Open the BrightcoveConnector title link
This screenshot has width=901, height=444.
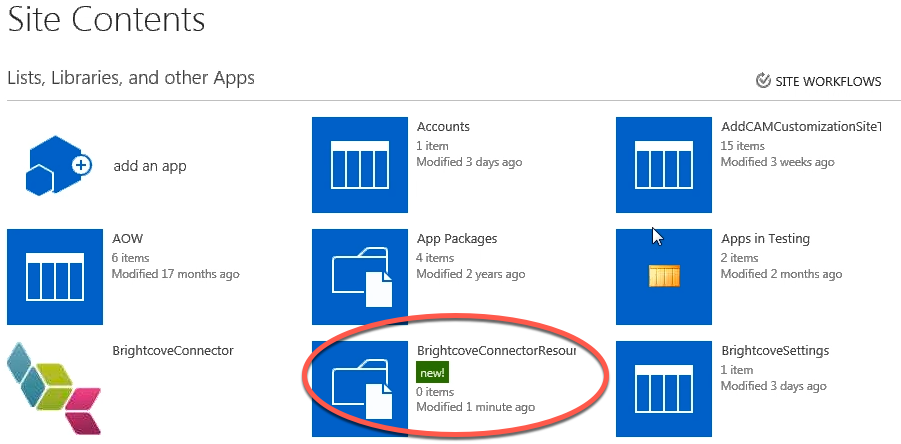click(173, 351)
